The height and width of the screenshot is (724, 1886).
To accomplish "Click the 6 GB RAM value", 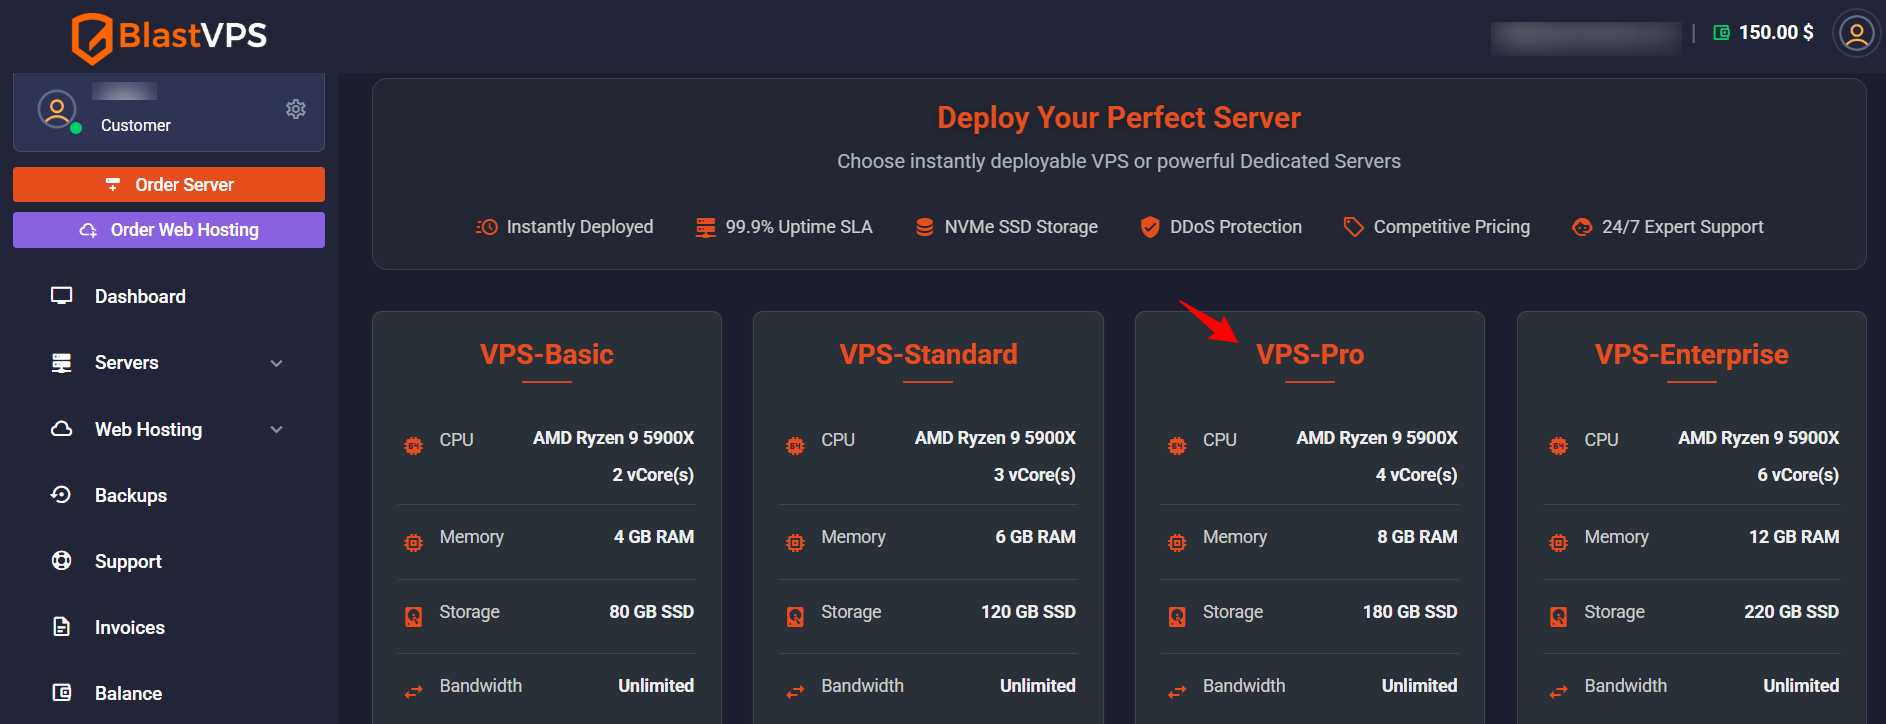I will 1036,537.
